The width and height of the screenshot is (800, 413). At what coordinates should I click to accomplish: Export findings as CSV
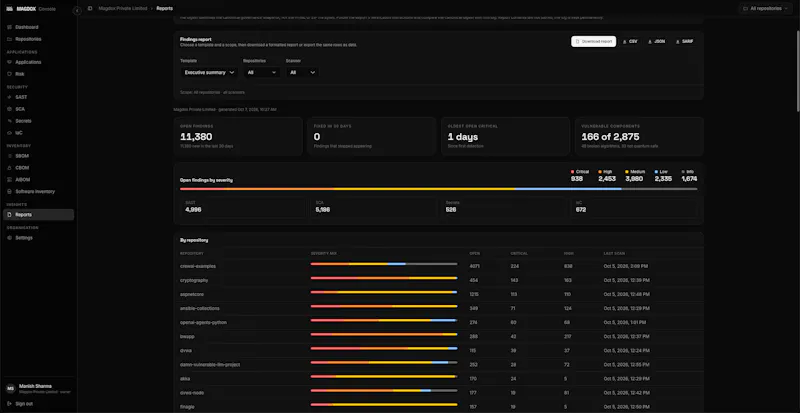coord(630,41)
